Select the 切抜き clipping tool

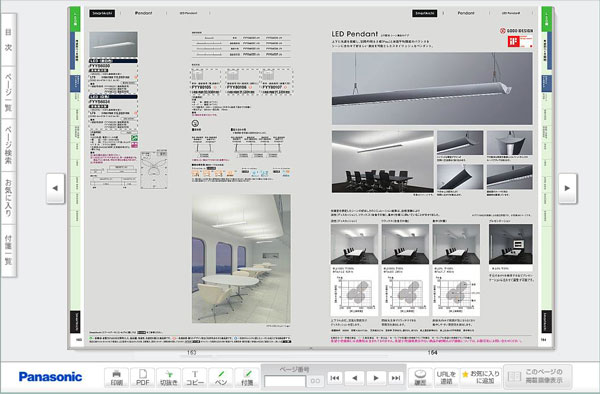pyautogui.click(x=169, y=378)
